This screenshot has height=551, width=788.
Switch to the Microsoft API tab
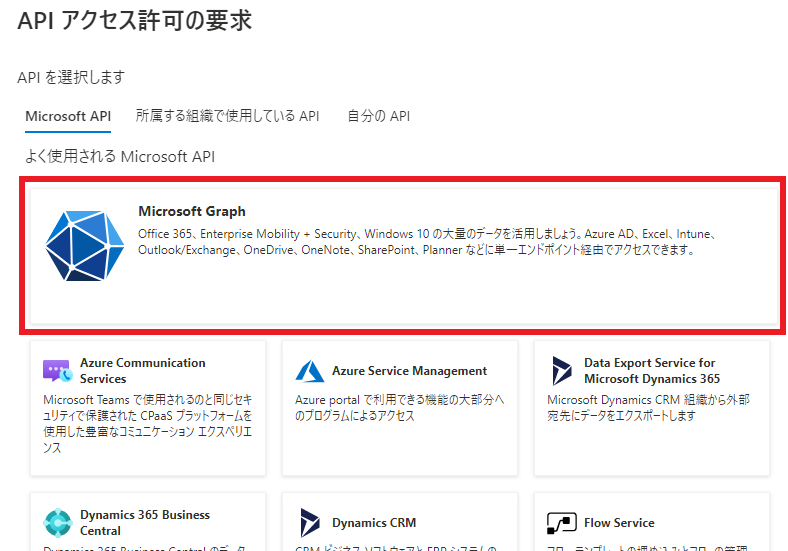tap(68, 116)
